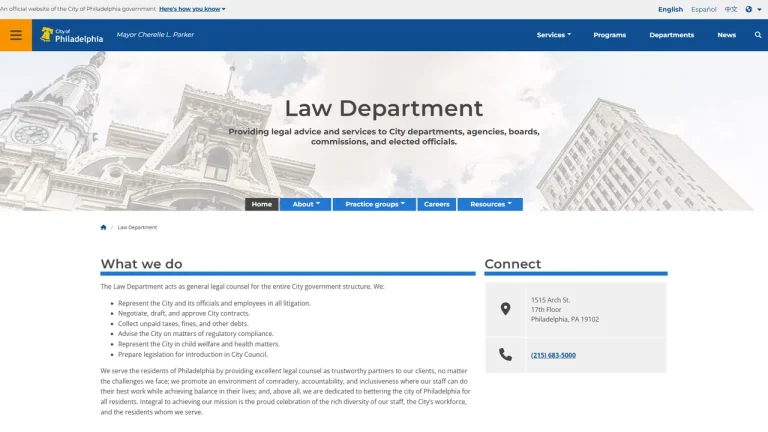Select the Careers tab
This screenshot has width=768, height=432.
[x=436, y=204]
